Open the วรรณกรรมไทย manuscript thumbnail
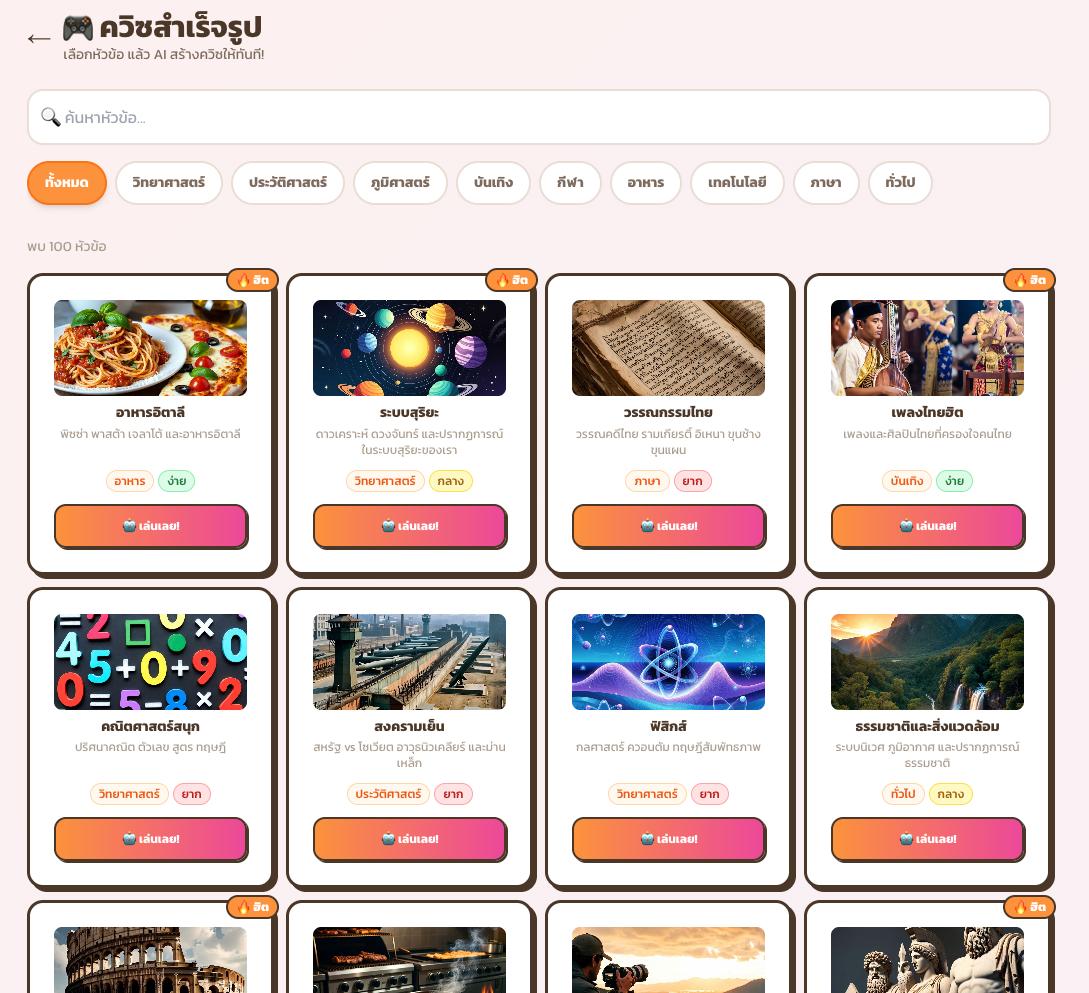 (x=669, y=348)
